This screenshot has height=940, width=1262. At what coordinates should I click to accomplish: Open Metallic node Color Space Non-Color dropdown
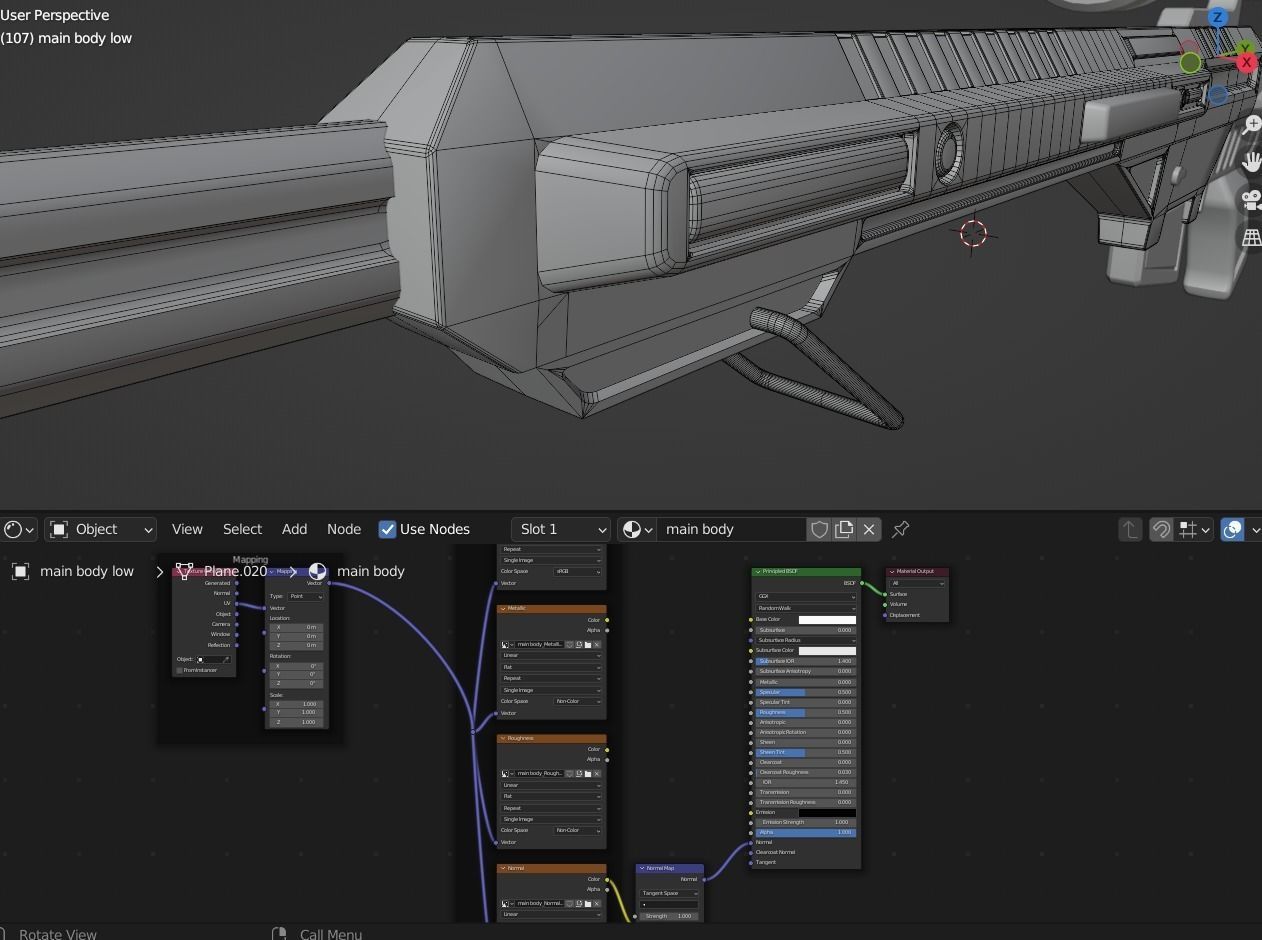(578, 701)
